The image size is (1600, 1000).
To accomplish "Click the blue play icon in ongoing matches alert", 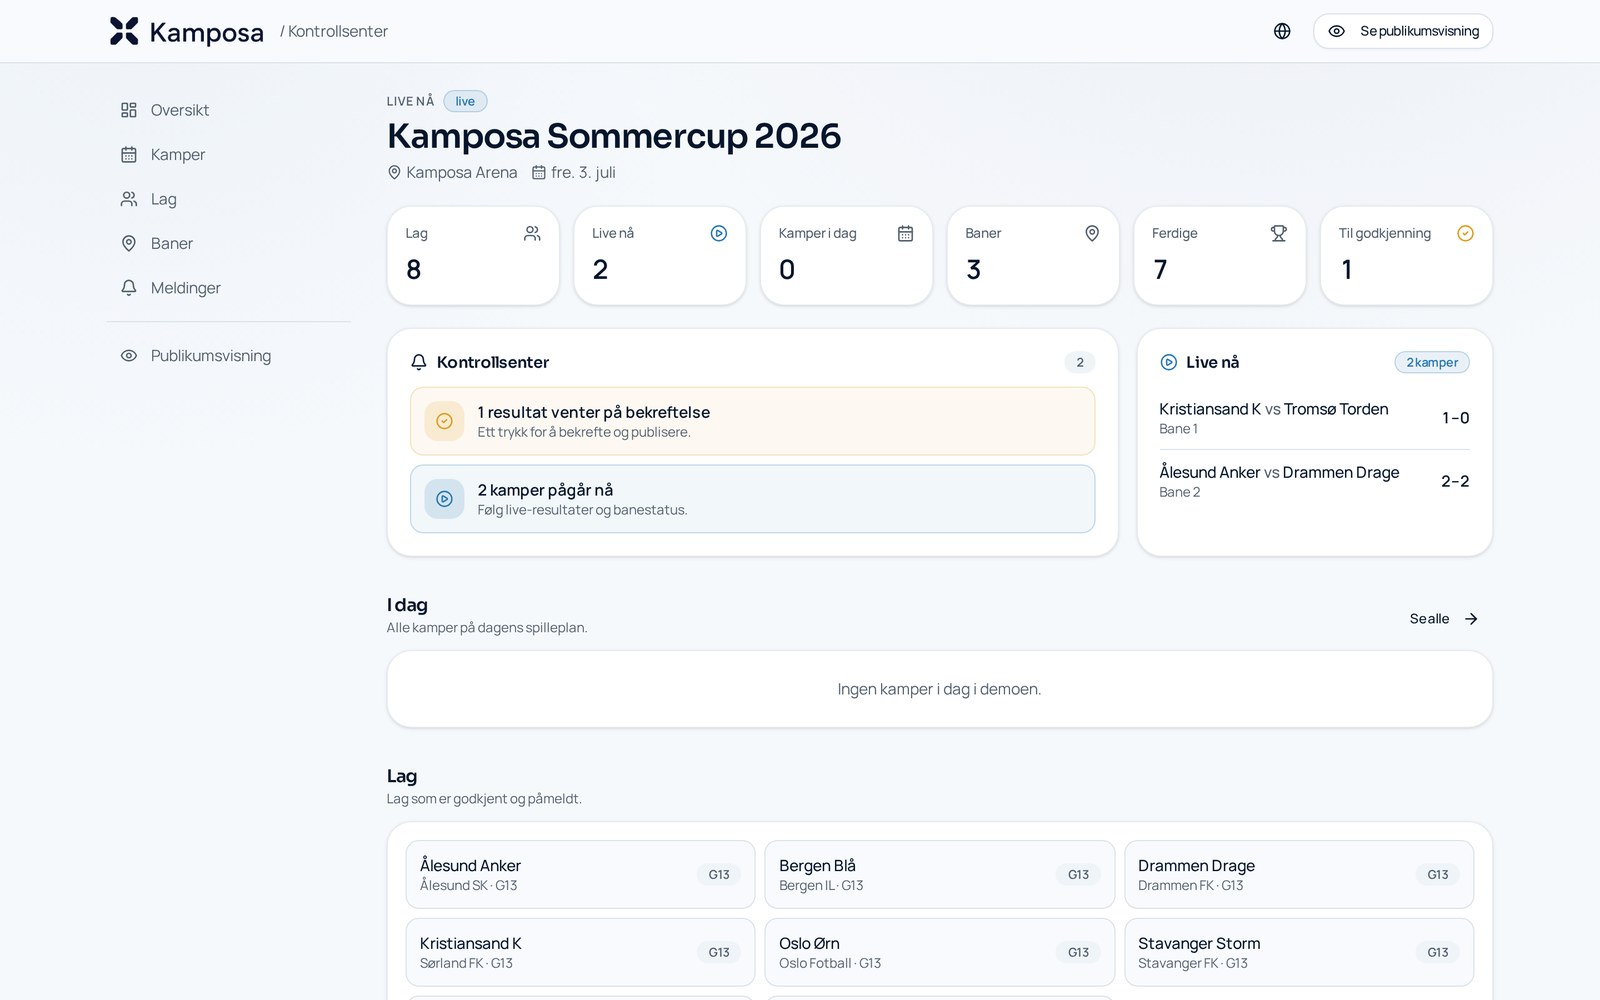I will coord(444,499).
